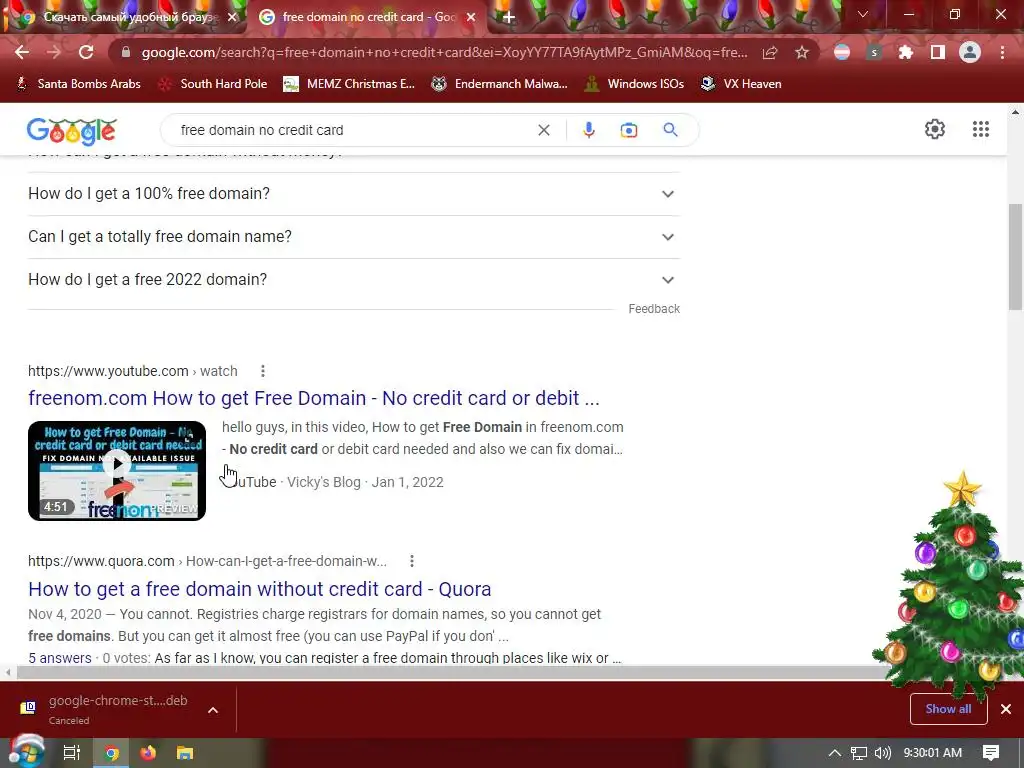The image size is (1024, 768).
Task: Open the Extensions puzzle icon
Action: click(x=905, y=52)
